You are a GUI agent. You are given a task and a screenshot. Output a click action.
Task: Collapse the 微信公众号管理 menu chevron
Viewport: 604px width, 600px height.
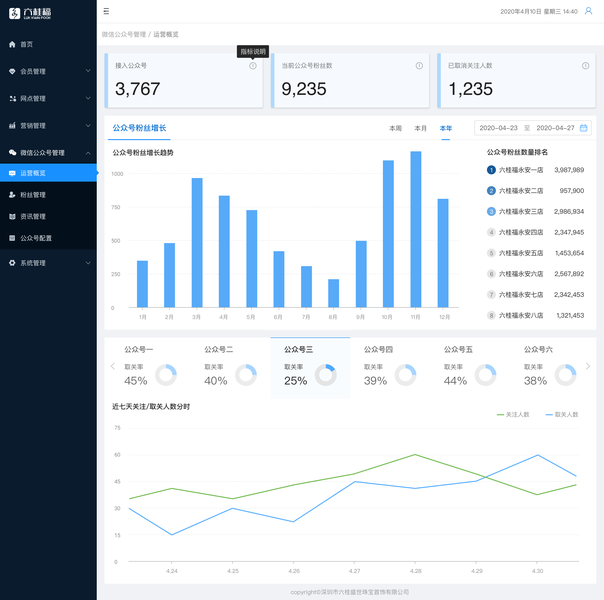pos(88,153)
